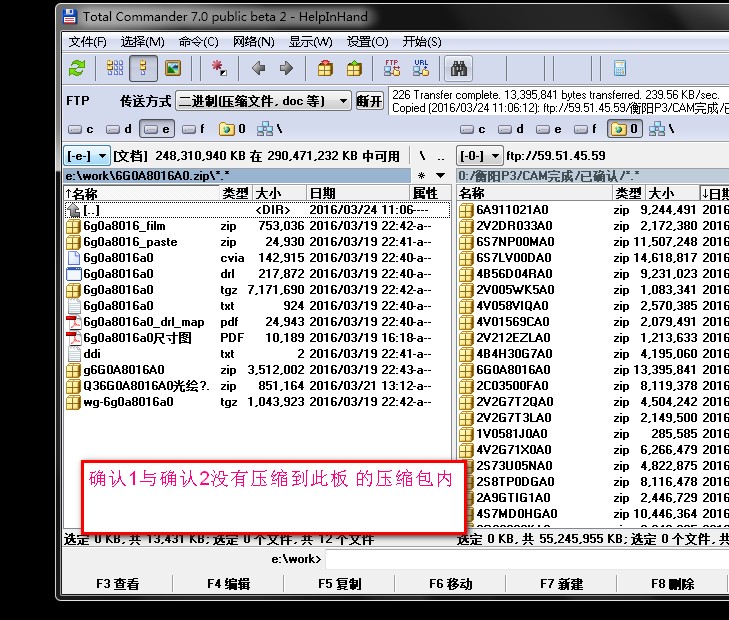Switch to brief file view icon

click(x=115, y=68)
